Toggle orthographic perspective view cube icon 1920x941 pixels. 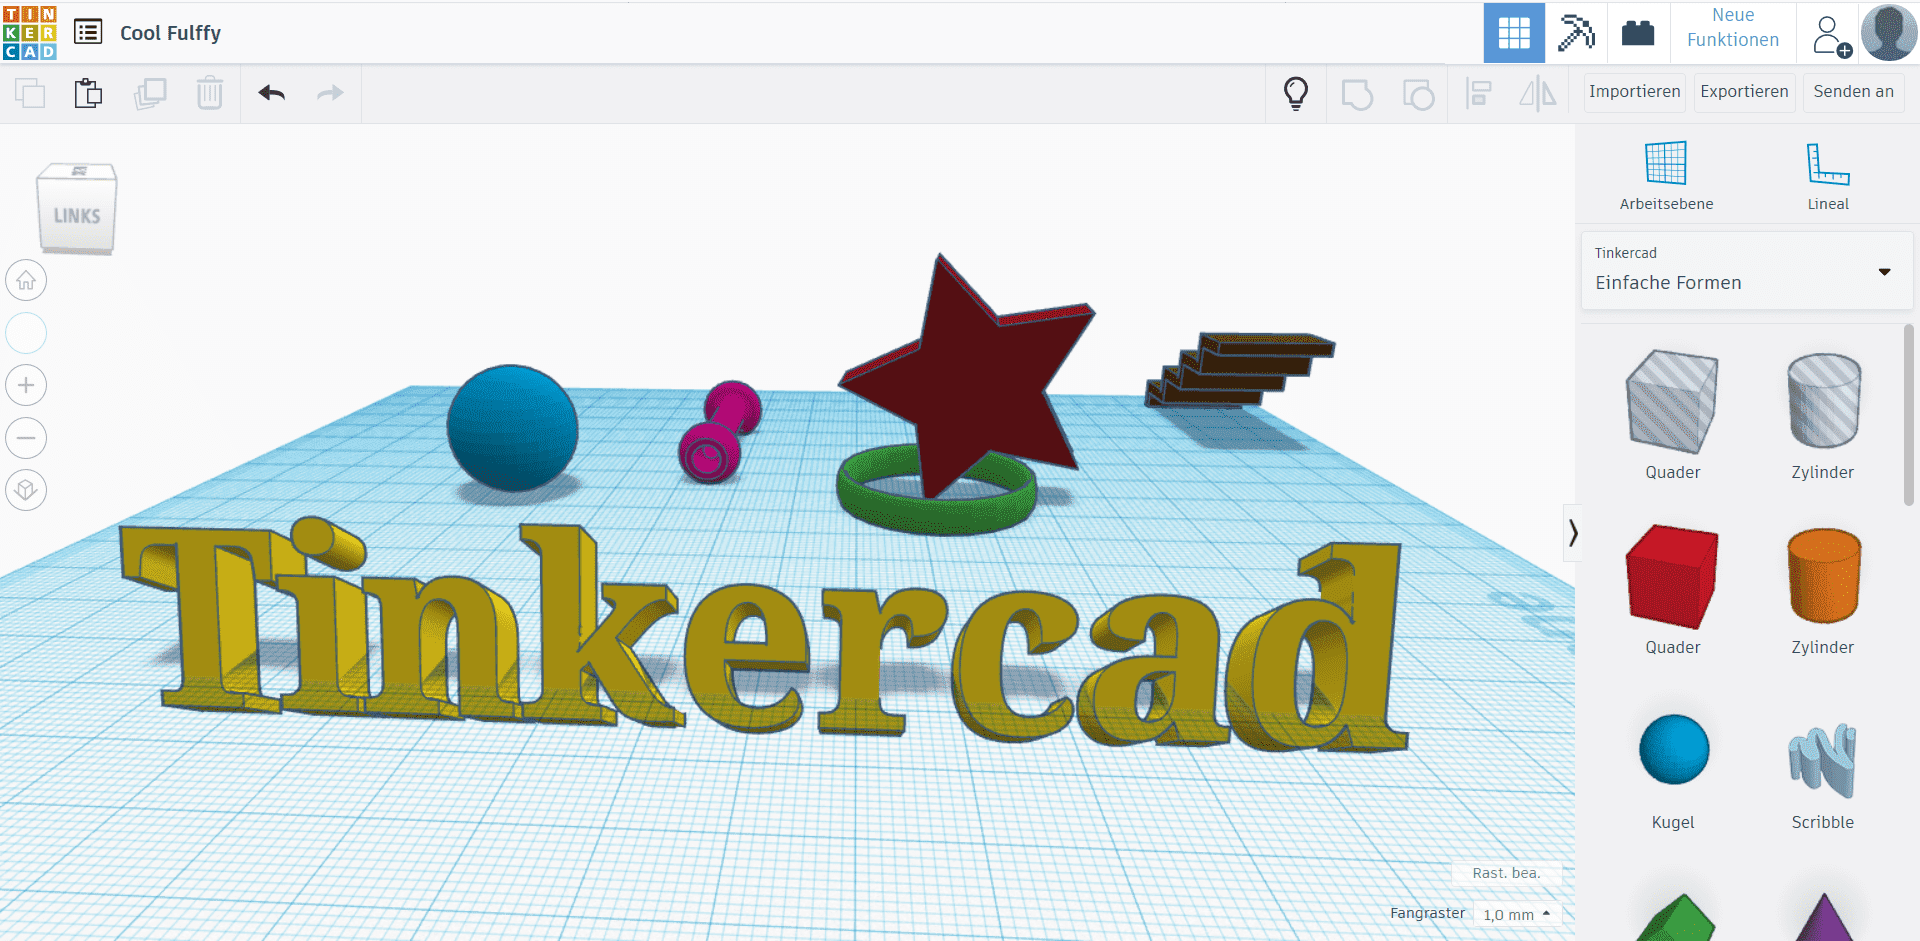tap(26, 490)
